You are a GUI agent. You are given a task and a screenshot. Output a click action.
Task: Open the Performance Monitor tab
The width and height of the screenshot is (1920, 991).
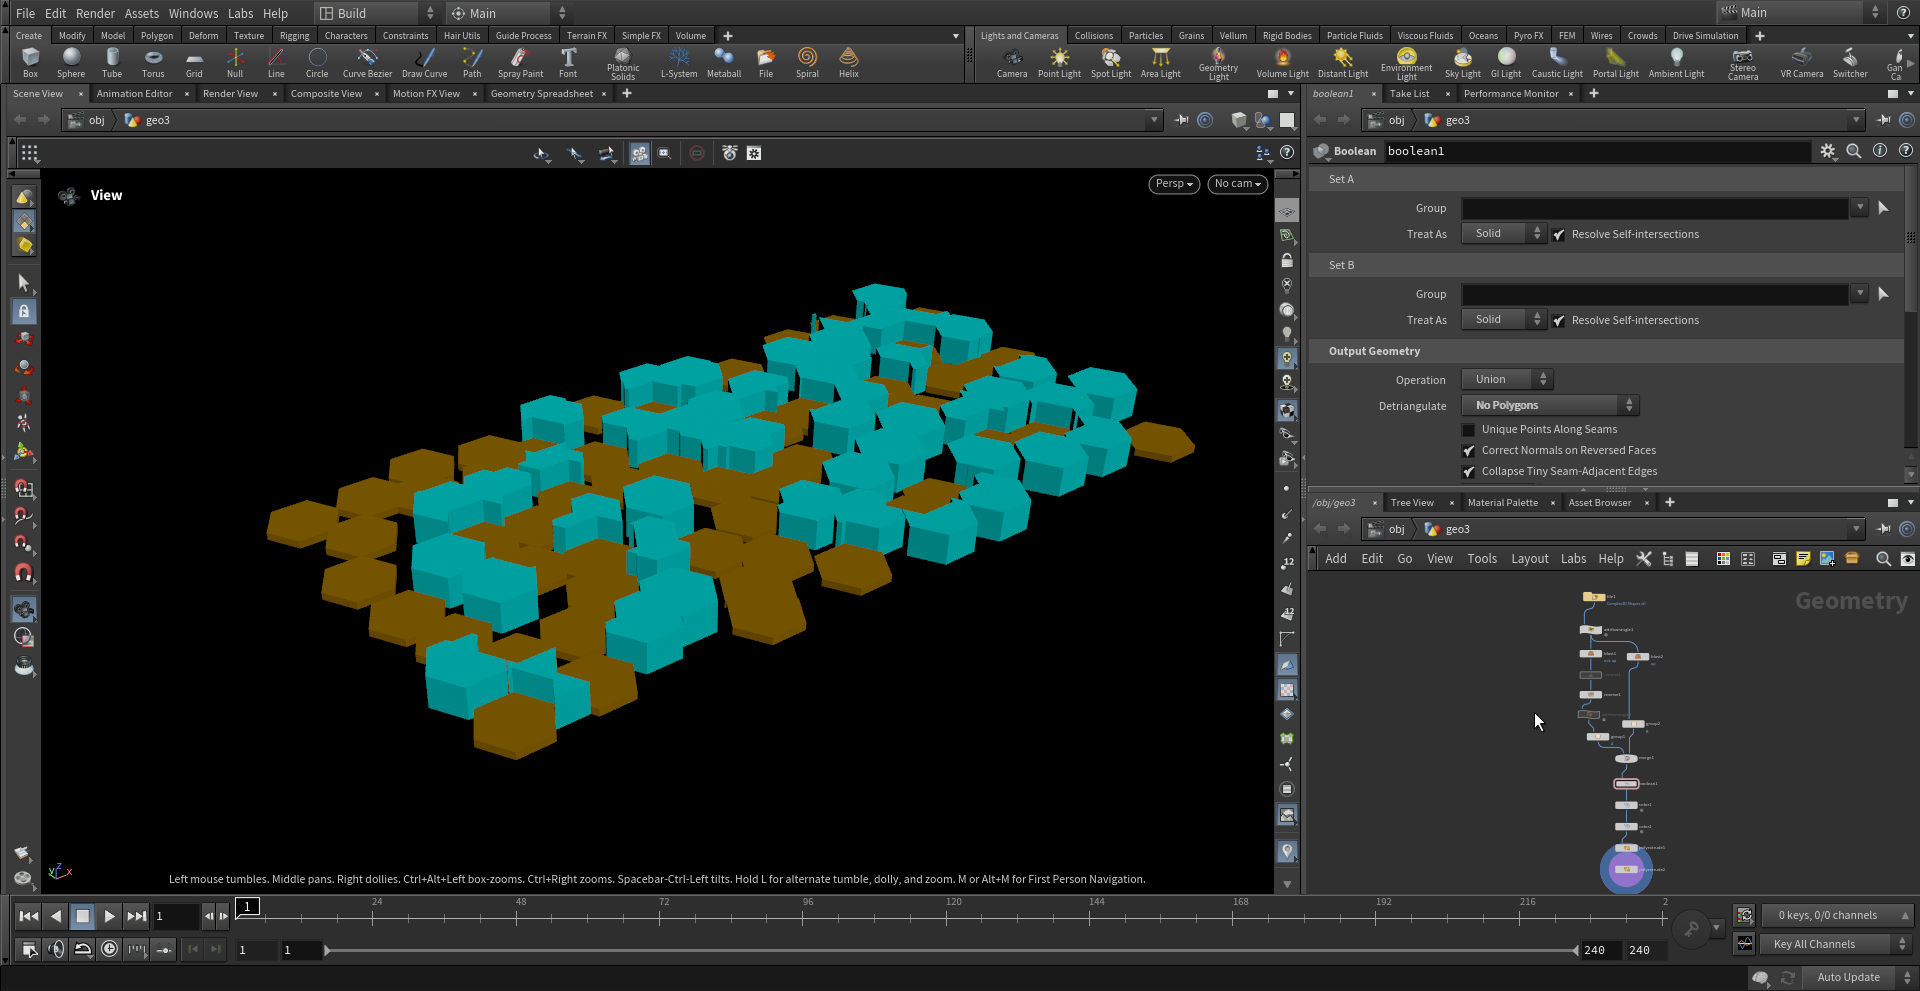(x=1510, y=94)
